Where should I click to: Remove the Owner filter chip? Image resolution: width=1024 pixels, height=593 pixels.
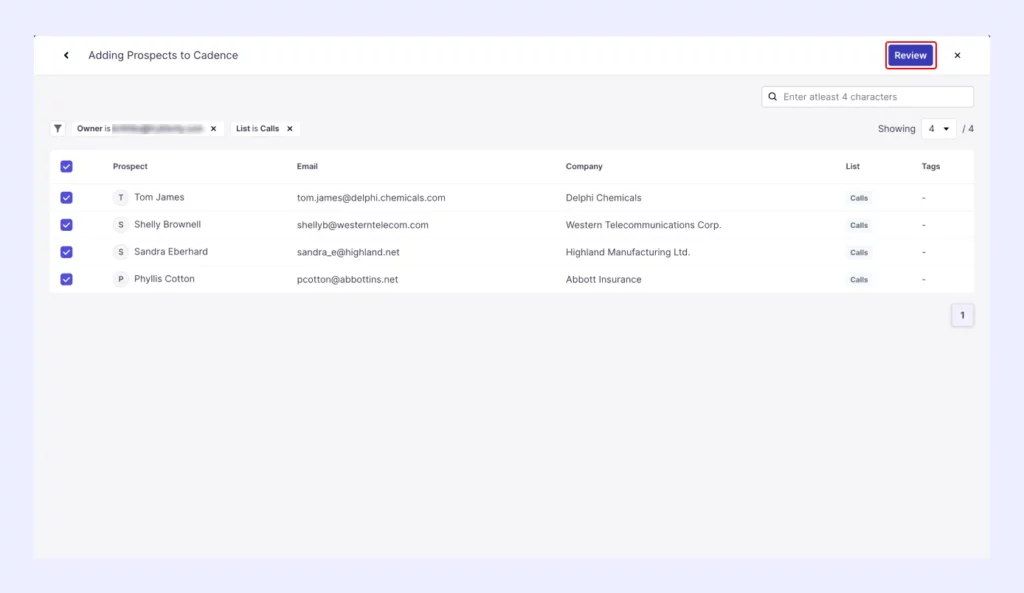(213, 129)
